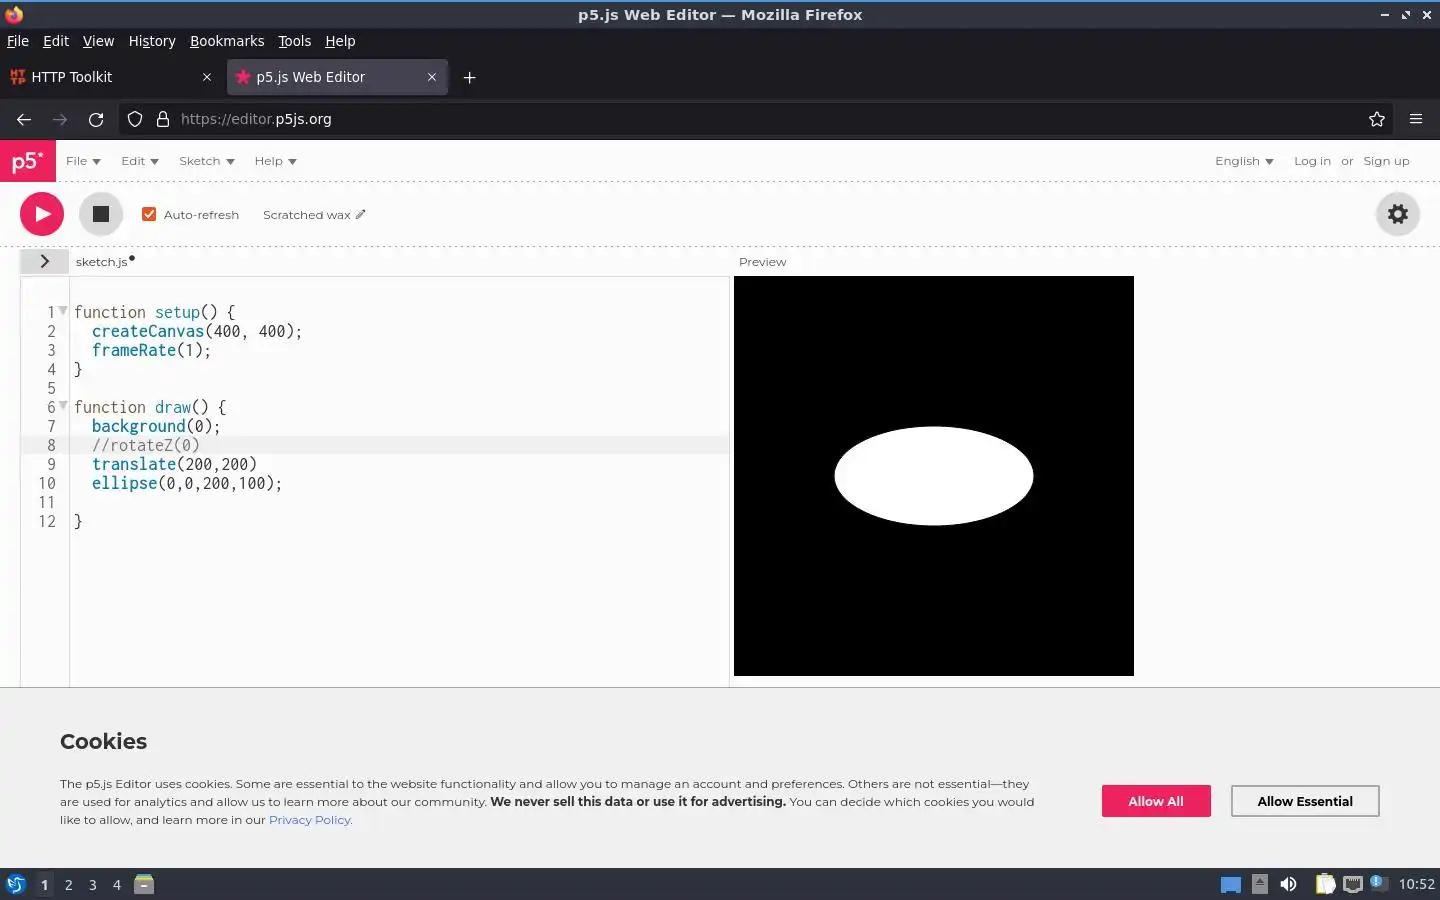Open the p5 editor File dropdown
Image resolution: width=1440 pixels, height=900 pixels.
click(83, 161)
